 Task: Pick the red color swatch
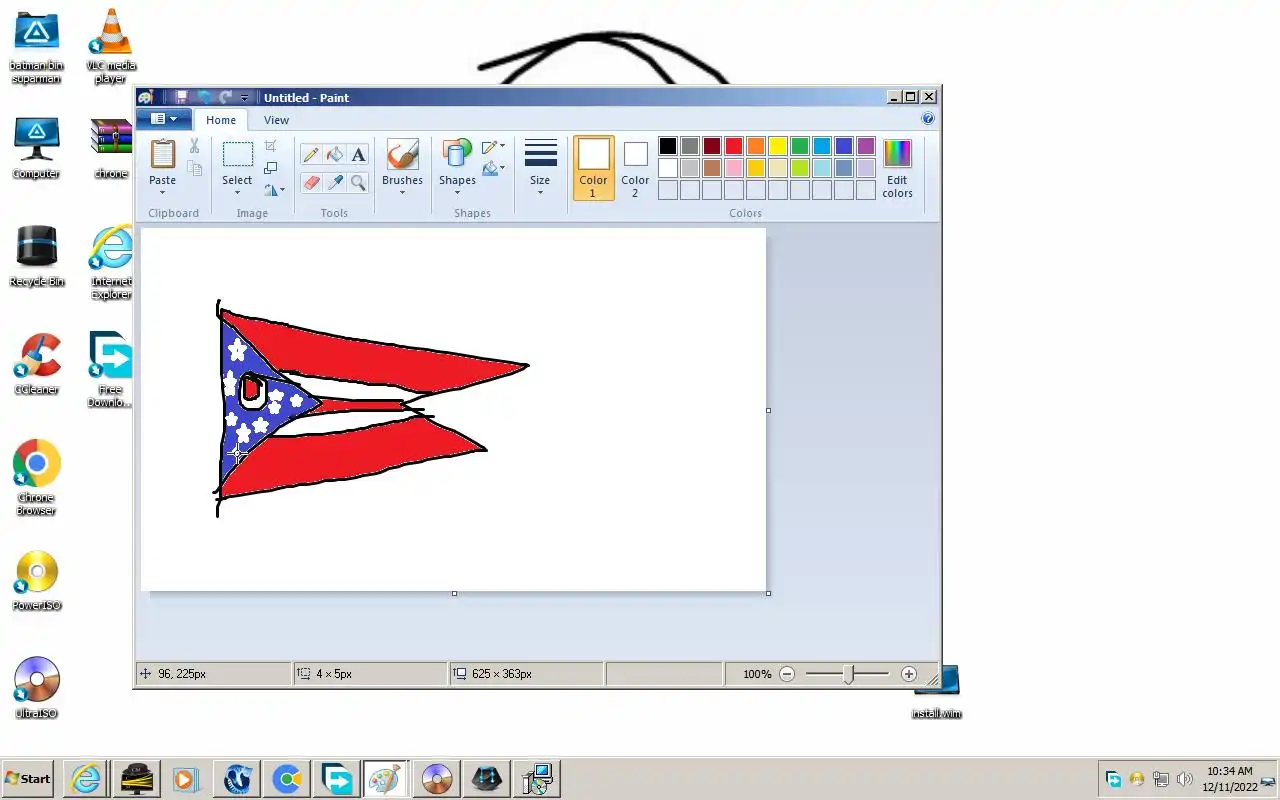pos(734,146)
